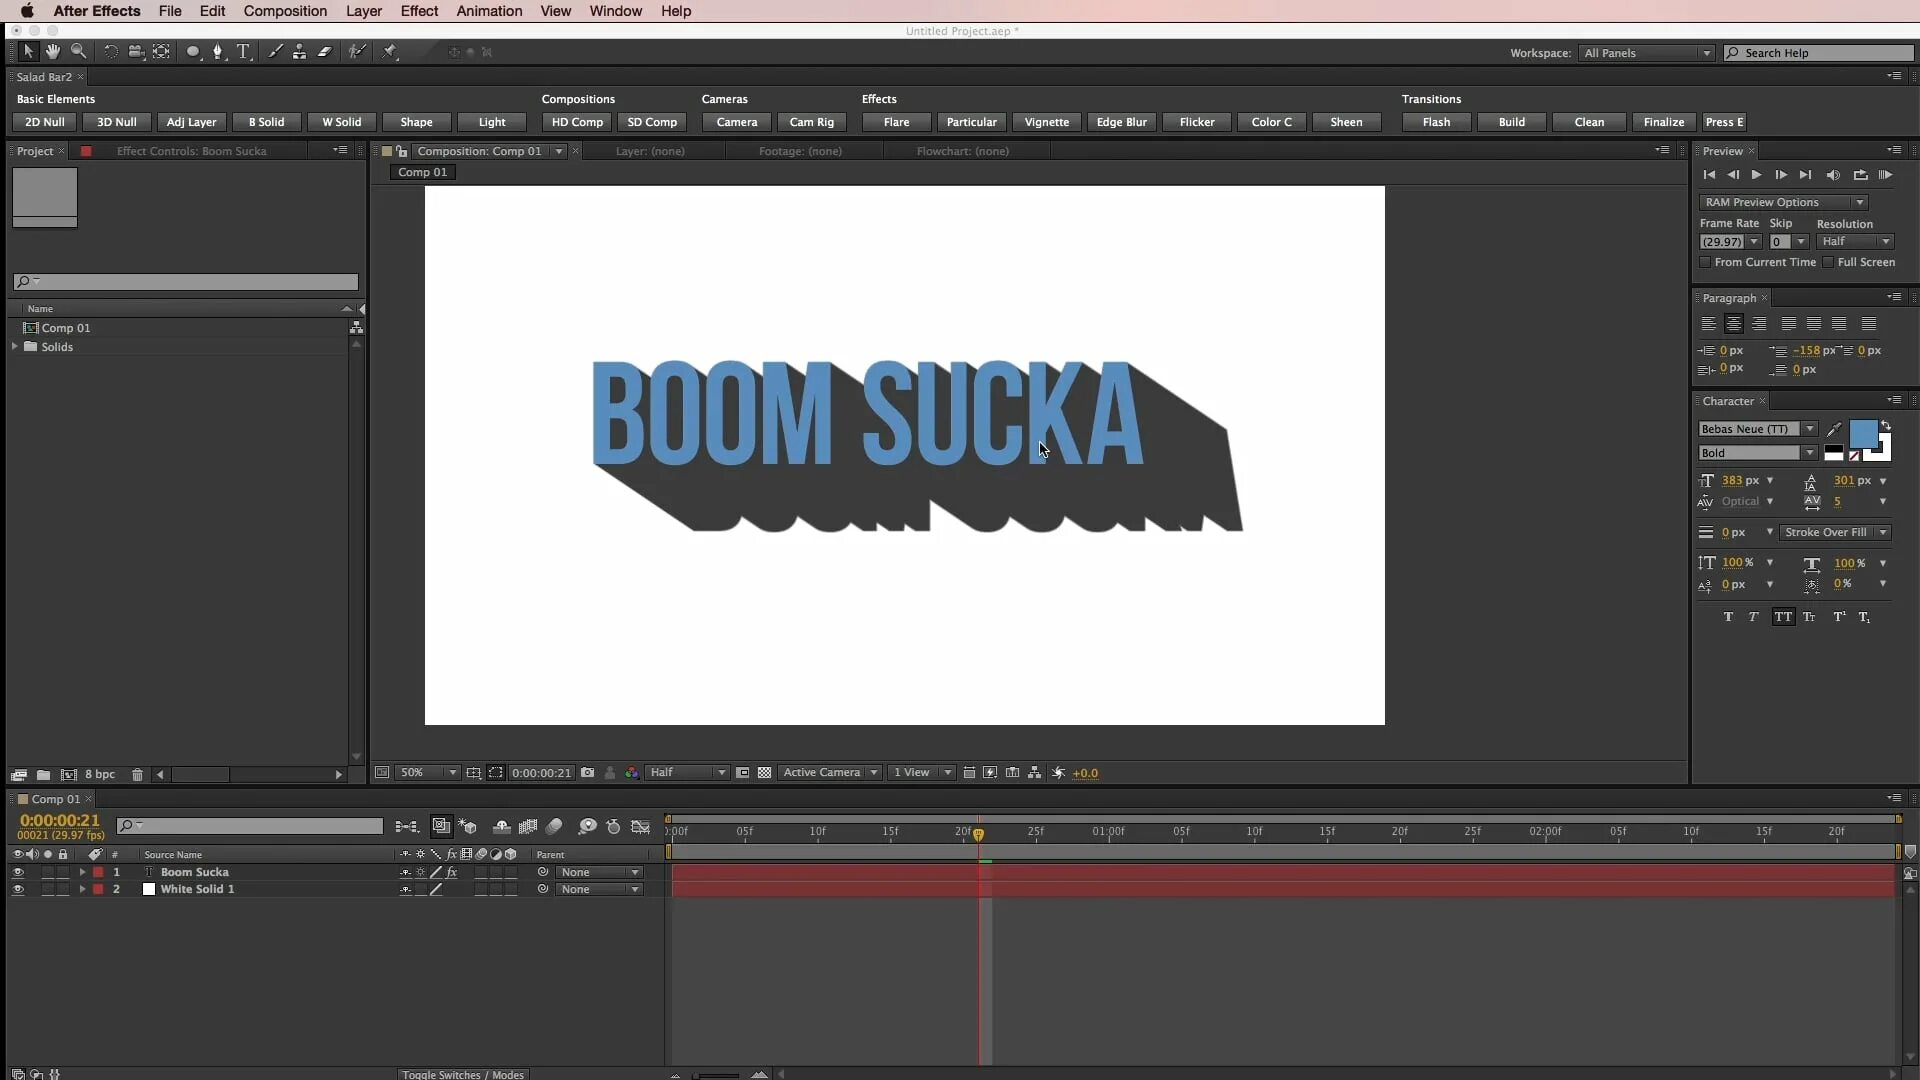Click the Shape tool icon
Image resolution: width=1920 pixels, height=1080 pixels.
(x=189, y=51)
